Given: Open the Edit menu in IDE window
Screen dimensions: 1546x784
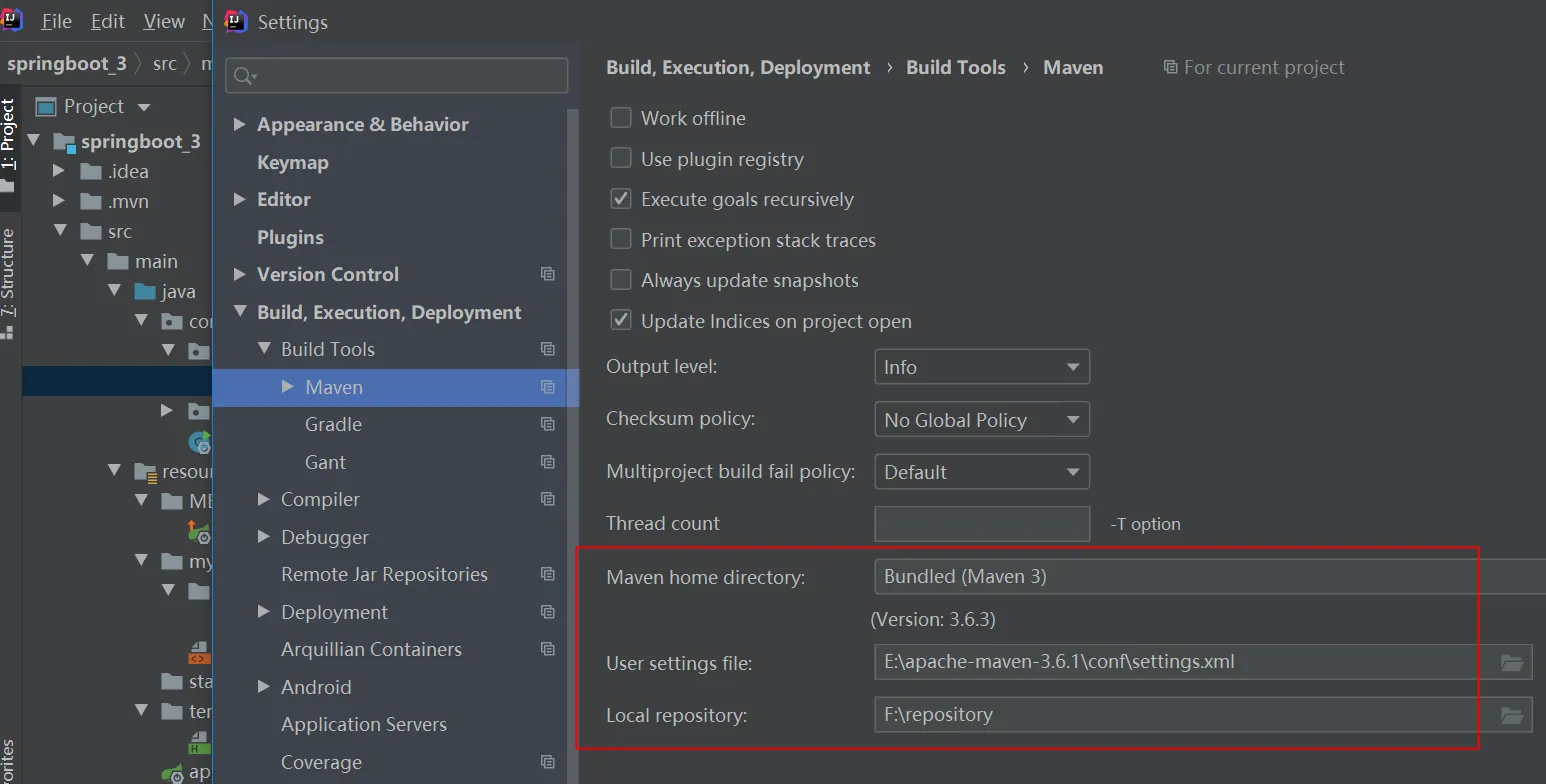Looking at the screenshot, I should pos(107,21).
